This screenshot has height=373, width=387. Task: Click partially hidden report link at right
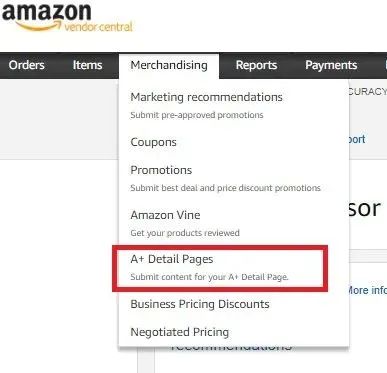(x=357, y=139)
